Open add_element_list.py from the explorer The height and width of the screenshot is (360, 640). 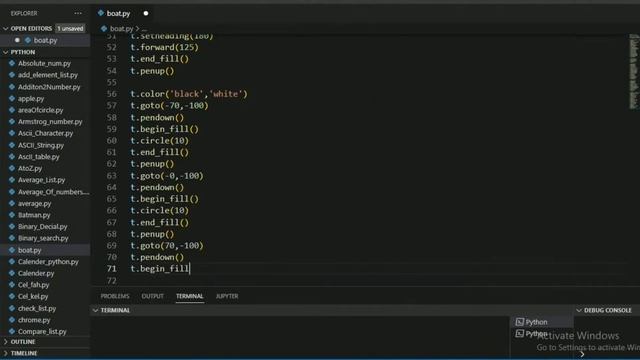point(48,75)
